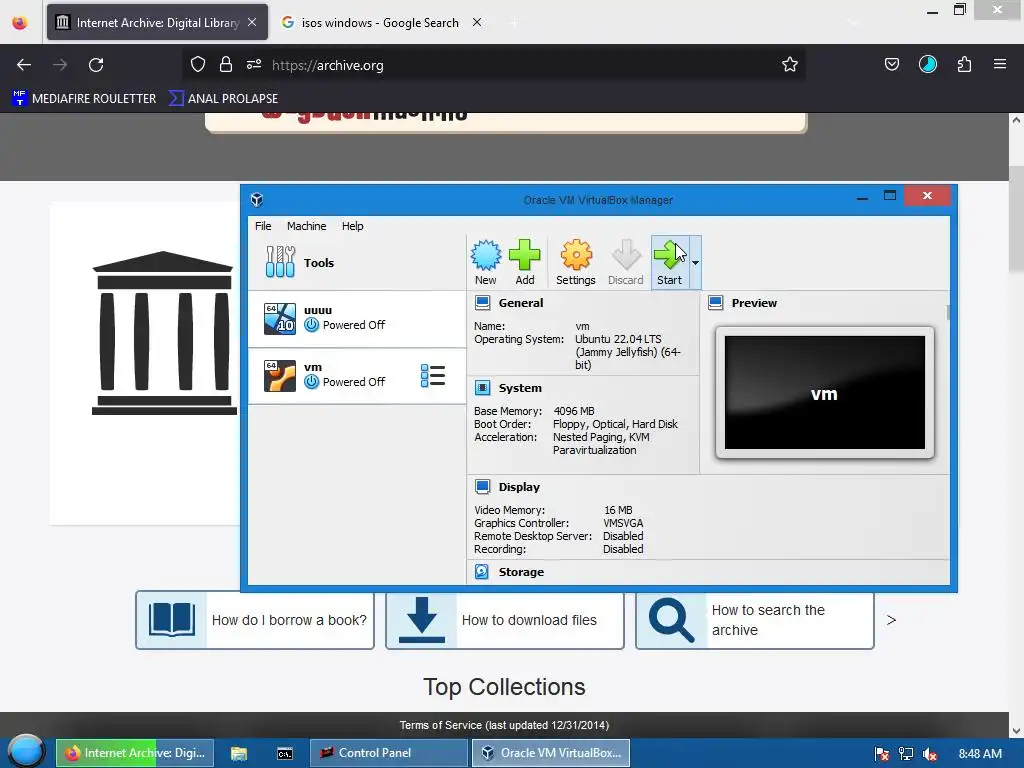Close the Internet Archive tab
The height and width of the screenshot is (768, 1024).
[252, 22]
